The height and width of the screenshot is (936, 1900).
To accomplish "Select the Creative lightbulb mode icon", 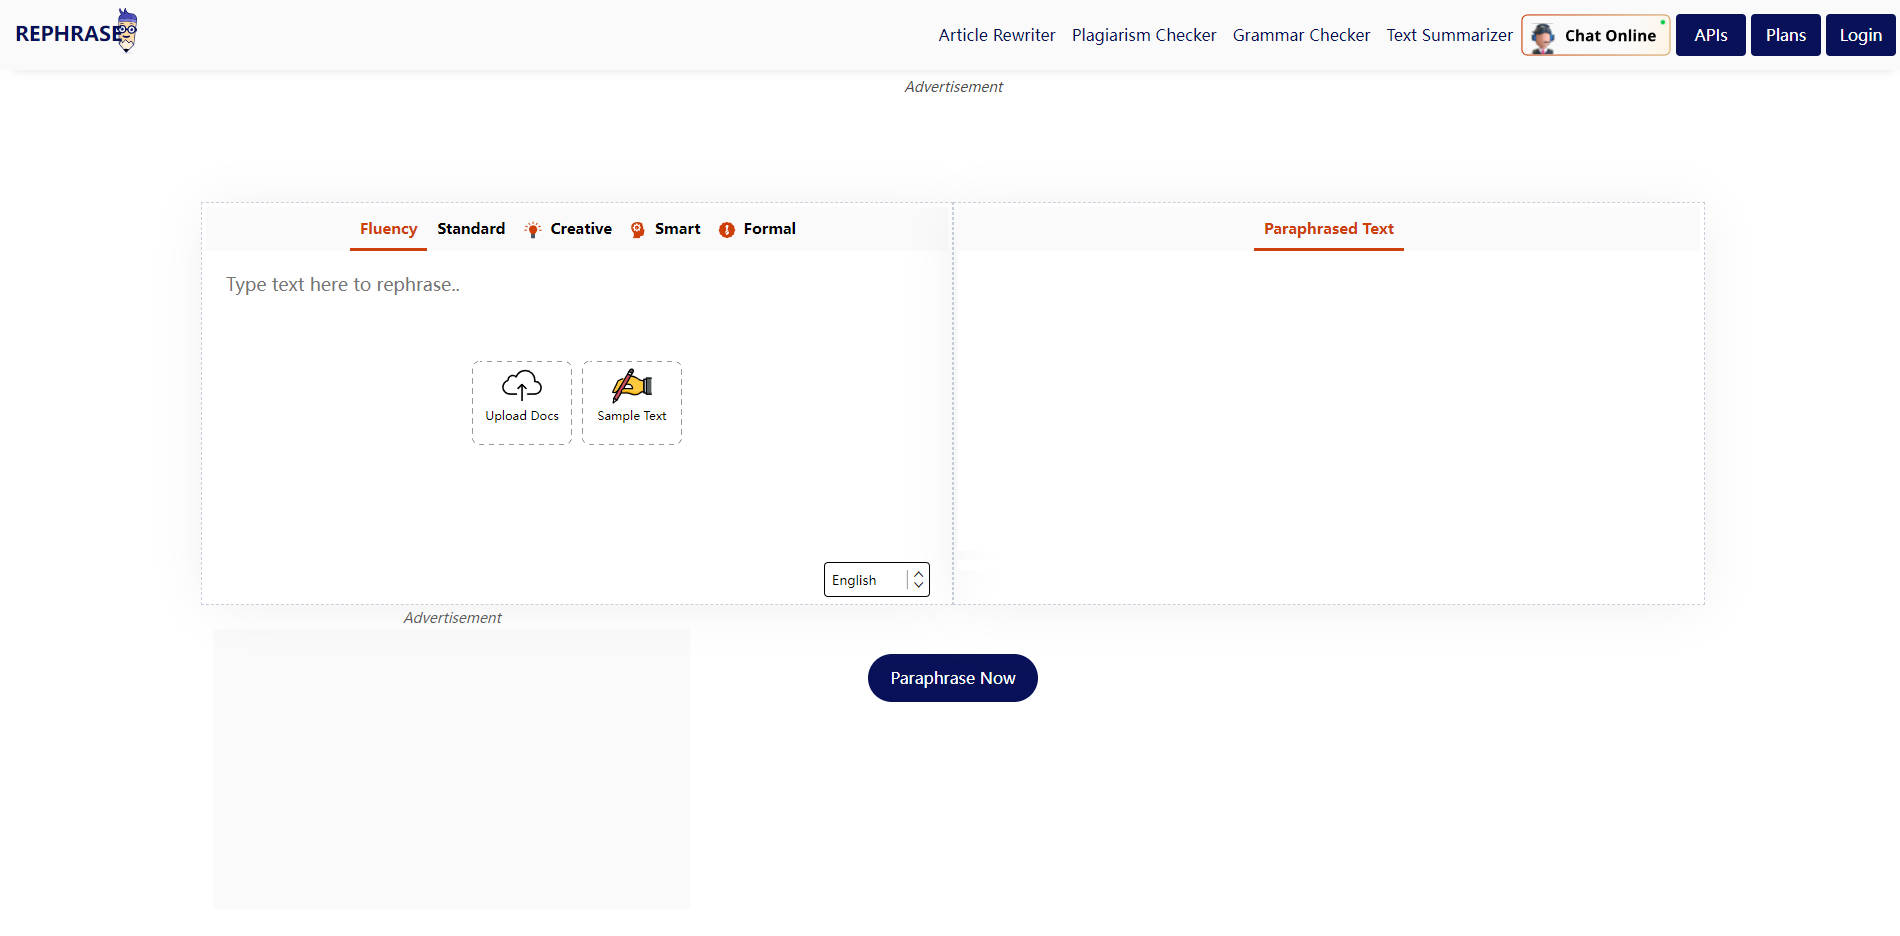I will click(533, 229).
